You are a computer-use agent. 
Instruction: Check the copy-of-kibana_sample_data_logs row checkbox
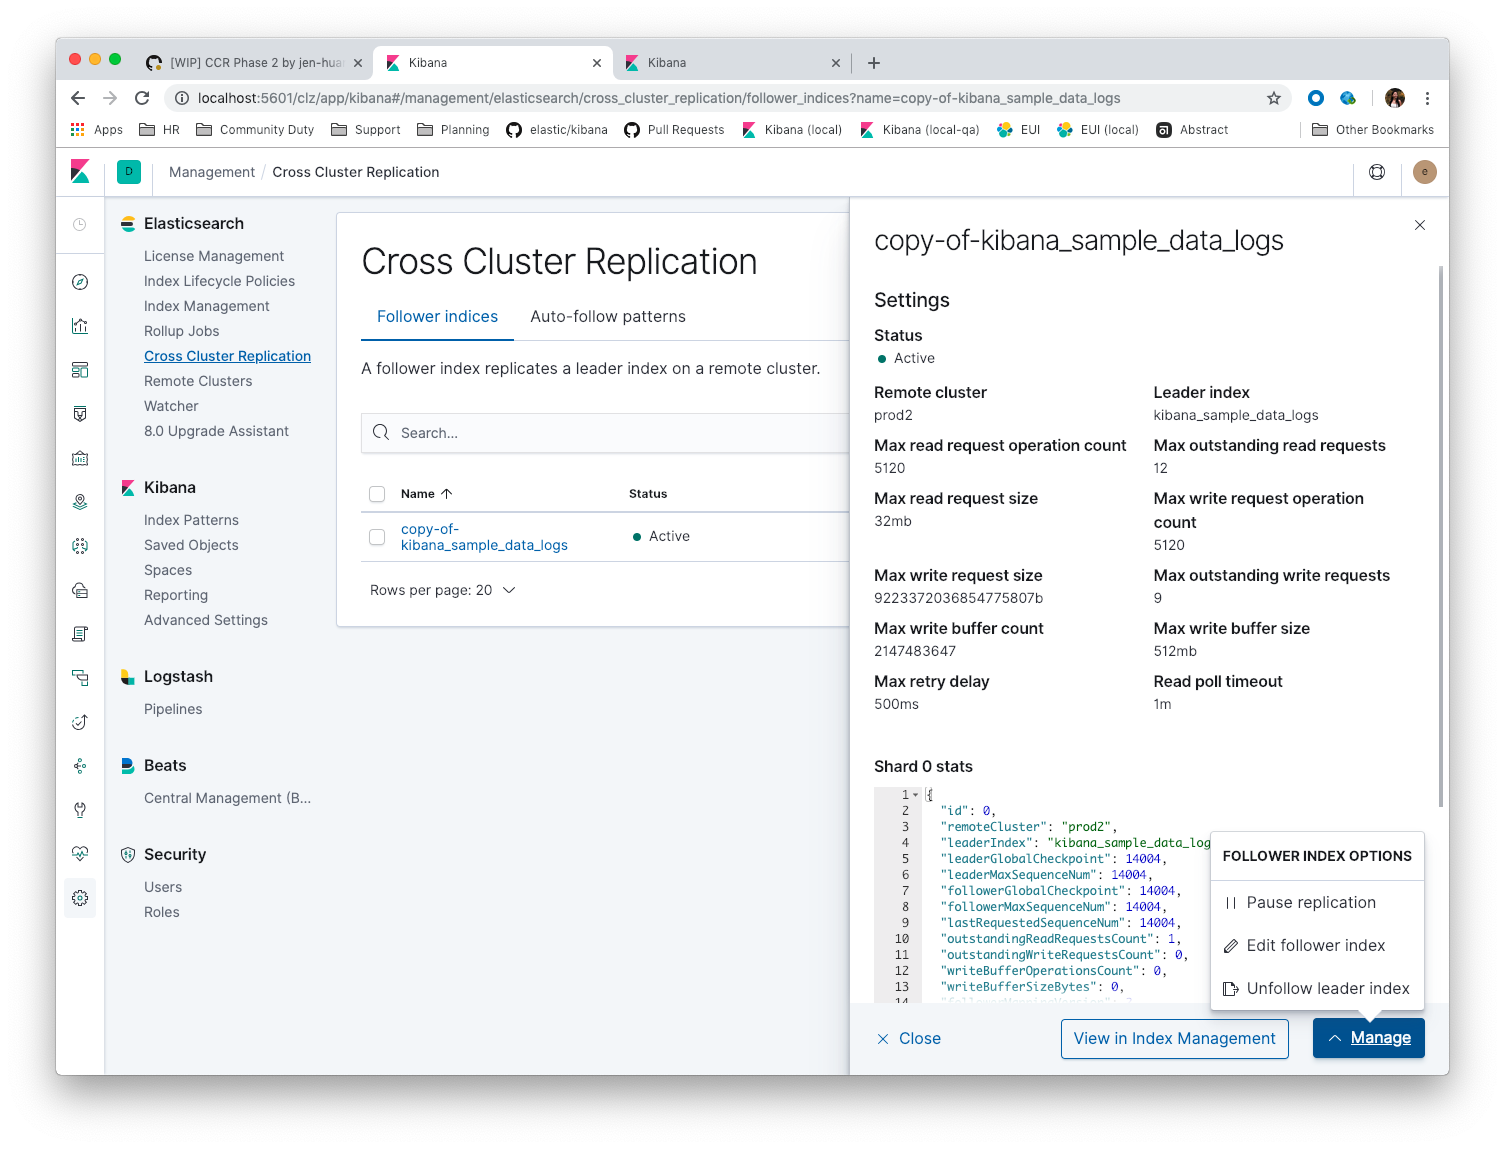377,537
